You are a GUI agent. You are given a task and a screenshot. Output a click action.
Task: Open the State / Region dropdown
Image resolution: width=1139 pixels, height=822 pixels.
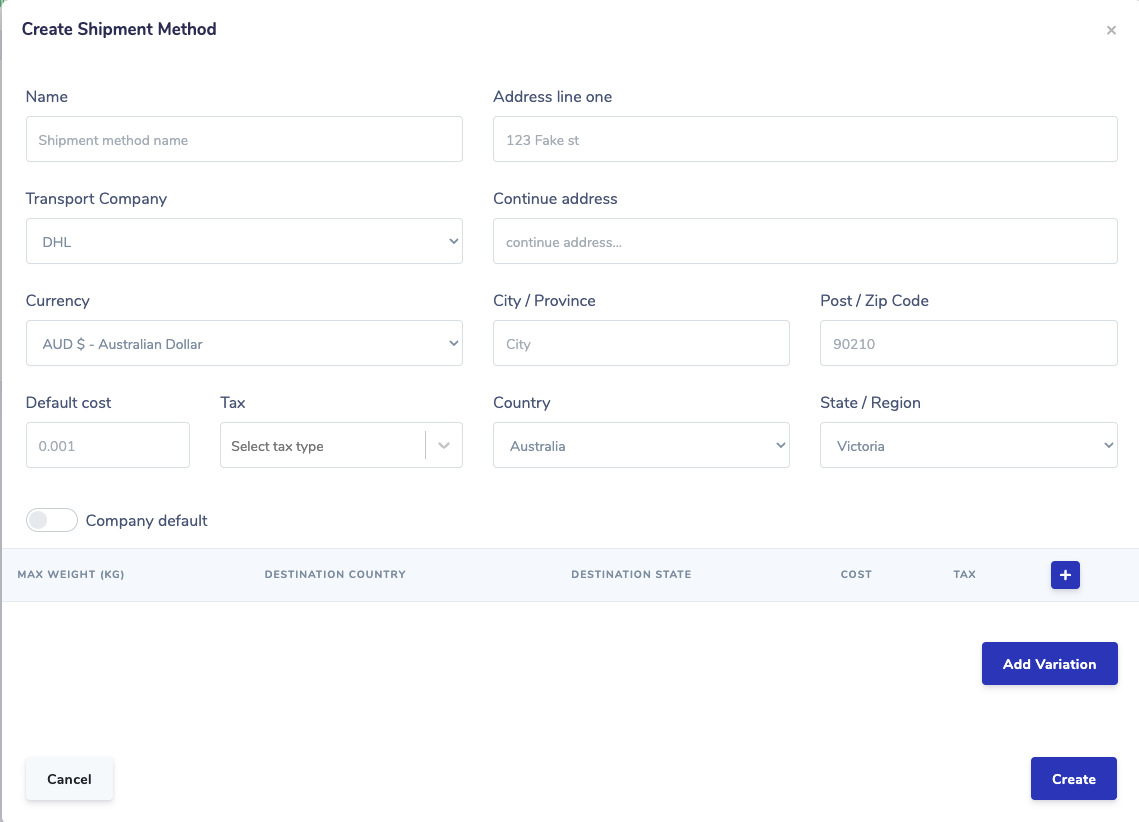point(968,445)
